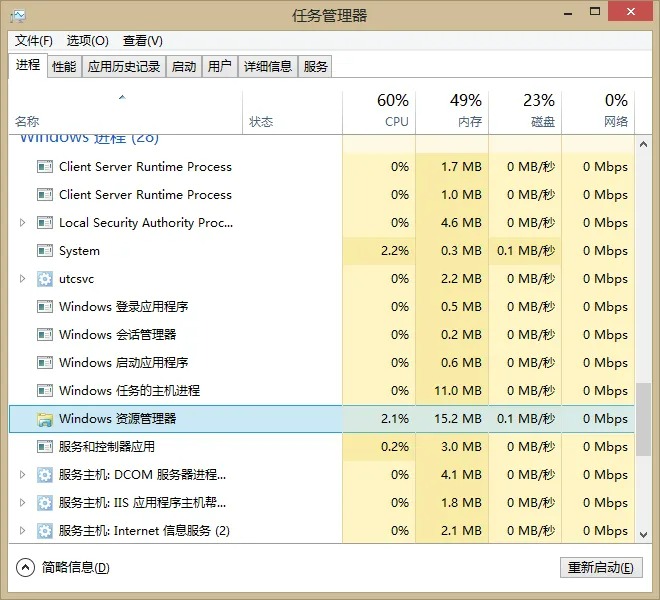Minimize the Task Manager window
This screenshot has width=660, height=600.
pos(568,12)
